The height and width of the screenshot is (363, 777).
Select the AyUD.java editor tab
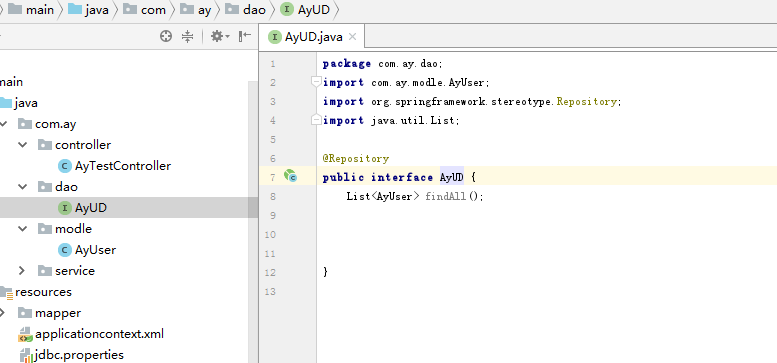click(x=313, y=37)
